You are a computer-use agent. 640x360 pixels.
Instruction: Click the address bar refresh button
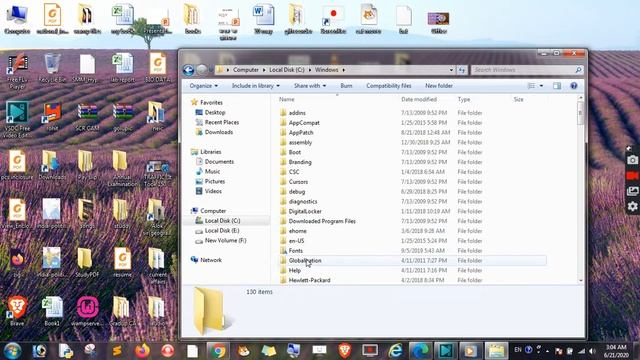[462, 70]
